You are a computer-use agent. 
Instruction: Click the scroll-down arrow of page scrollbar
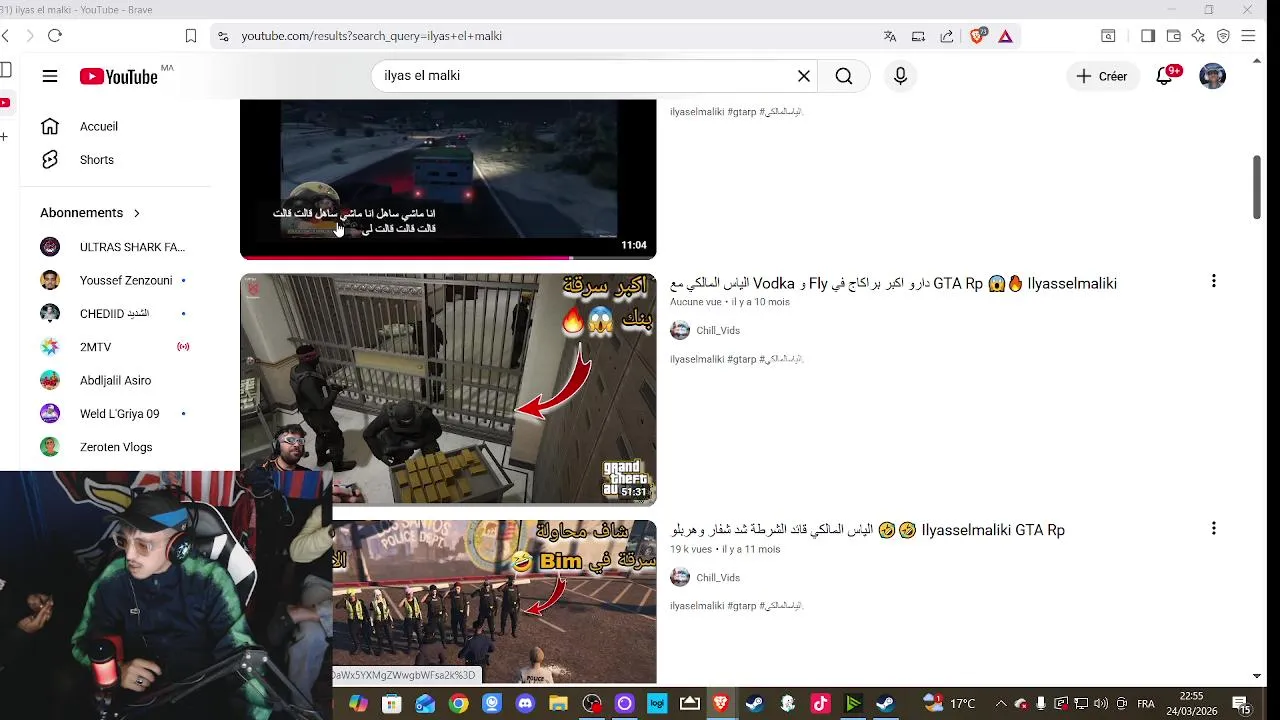pyautogui.click(x=1257, y=676)
